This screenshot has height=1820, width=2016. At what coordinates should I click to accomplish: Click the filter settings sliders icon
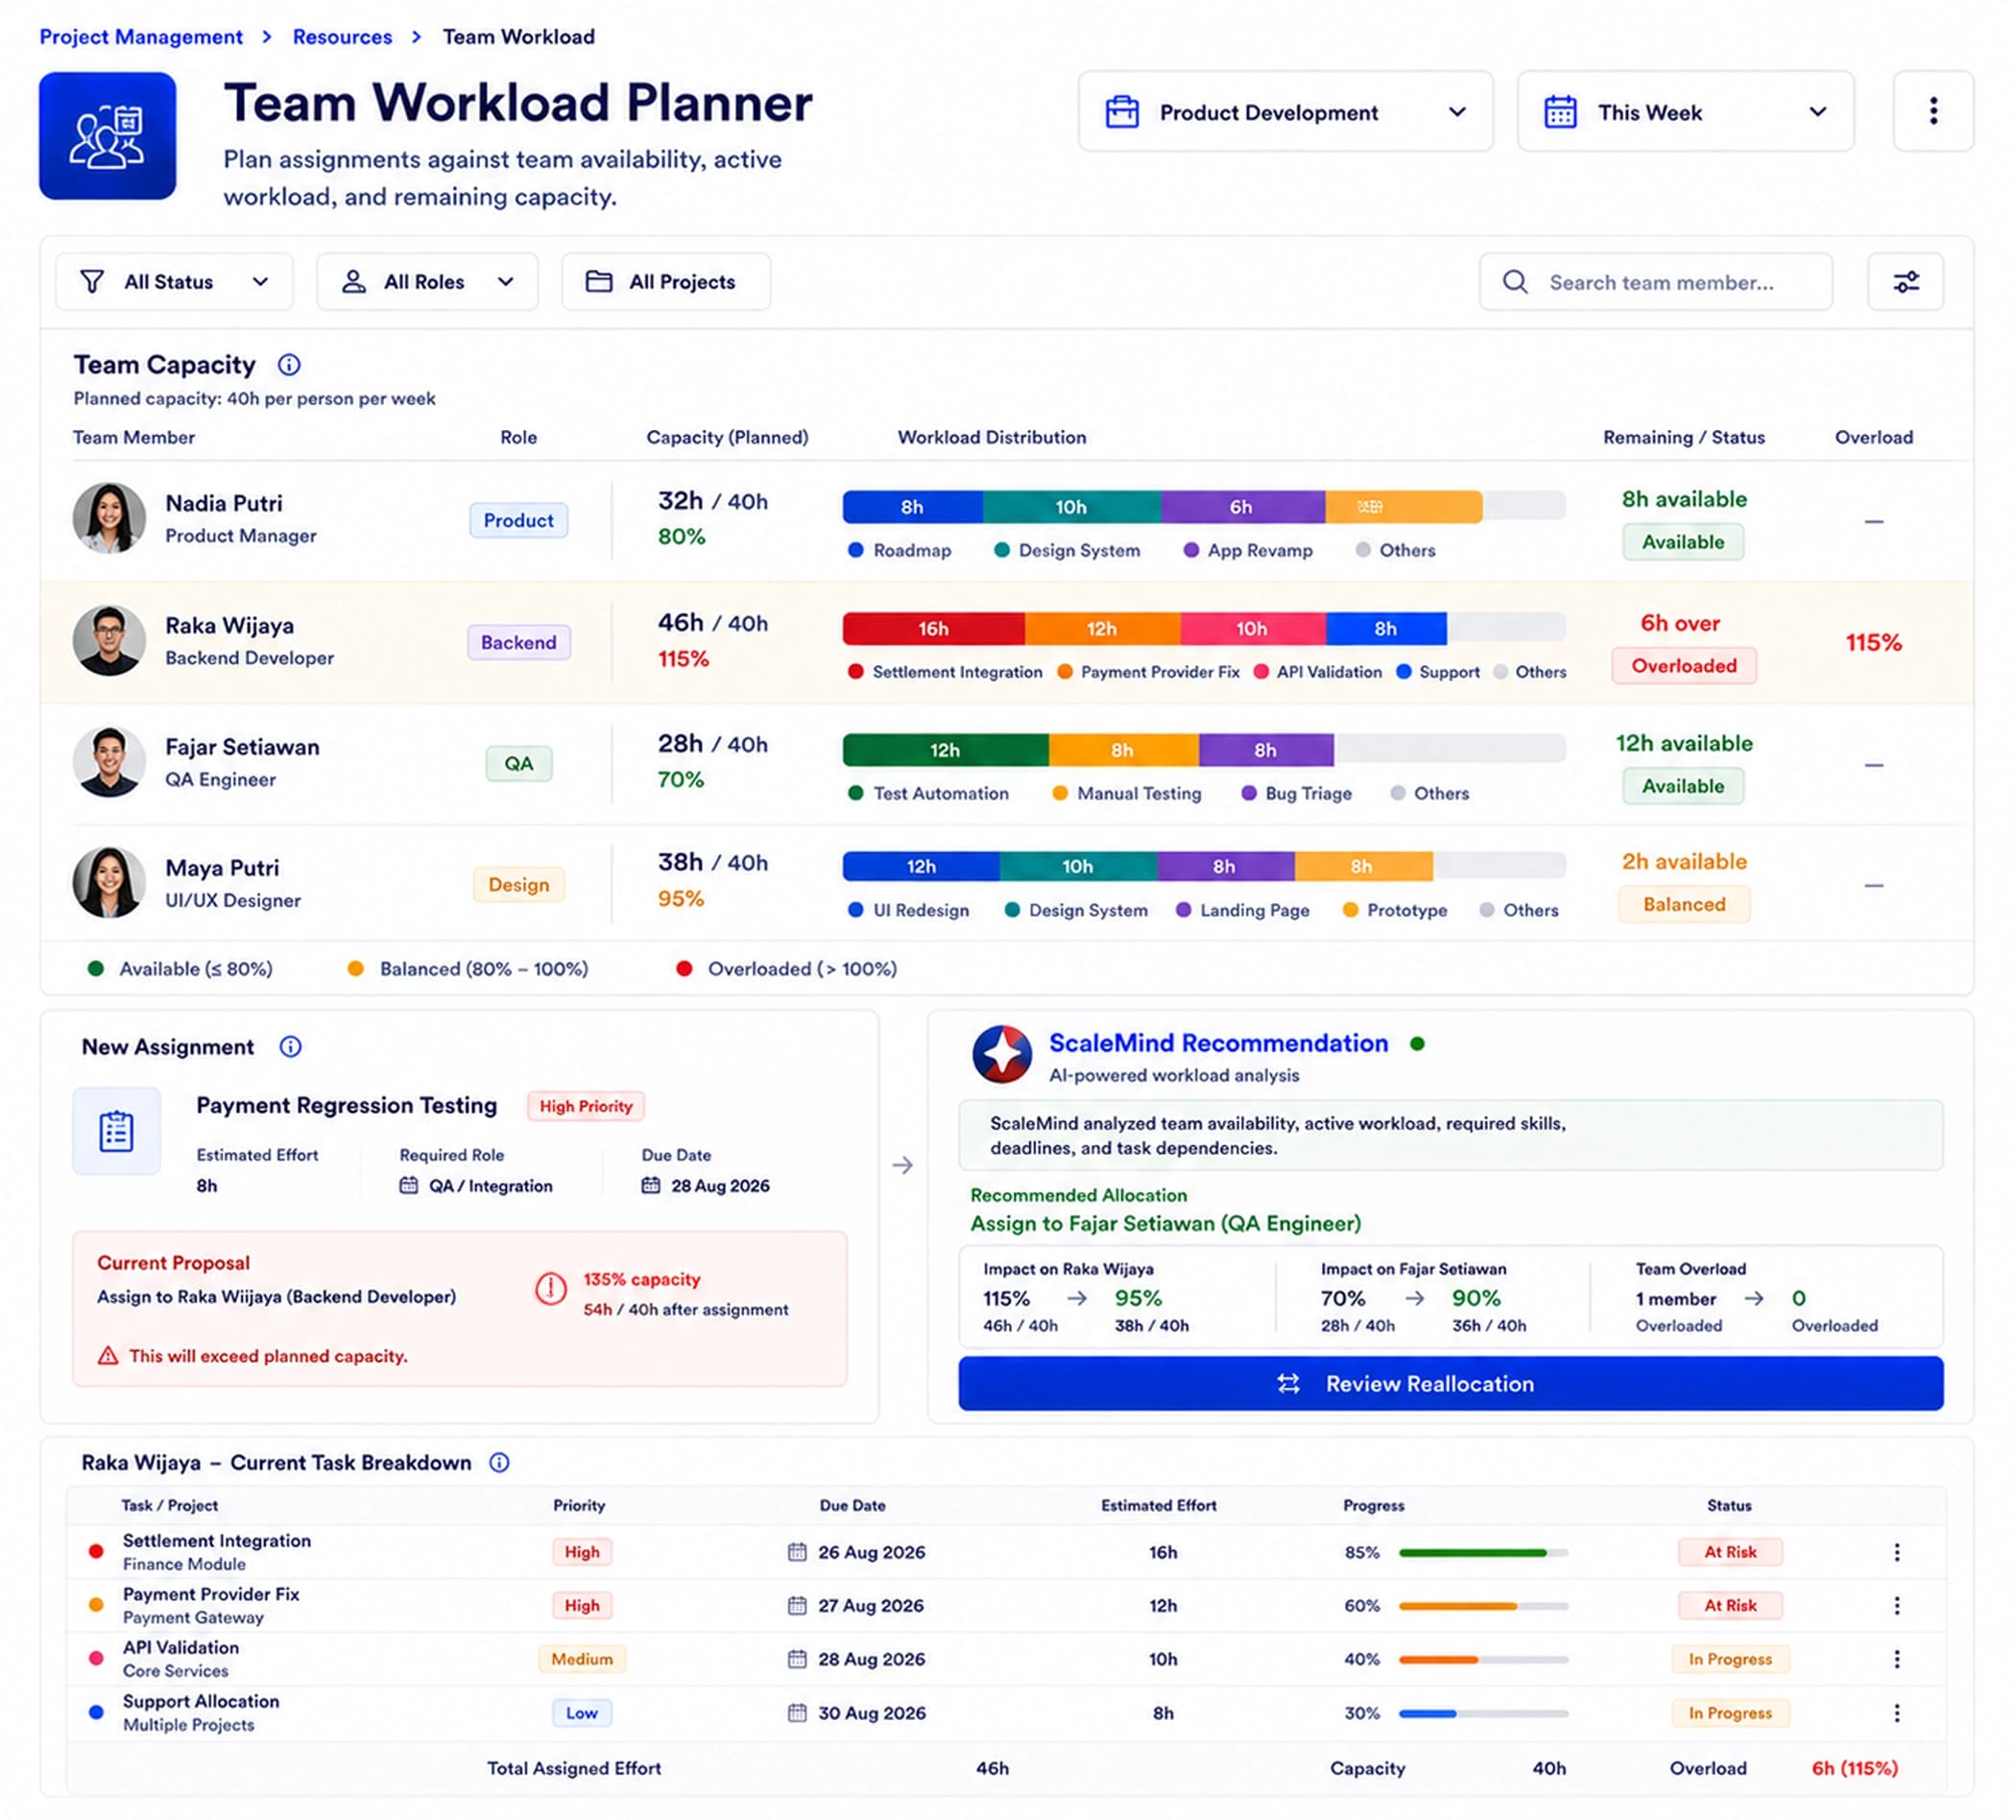[x=1906, y=282]
